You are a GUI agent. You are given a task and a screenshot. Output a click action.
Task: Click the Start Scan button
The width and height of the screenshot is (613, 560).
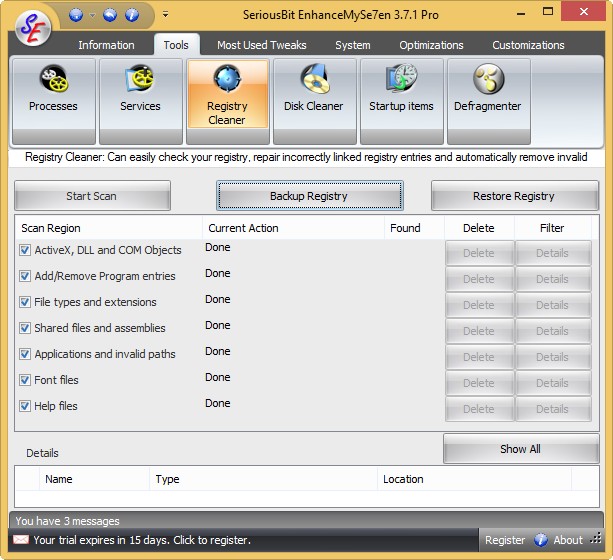92,196
